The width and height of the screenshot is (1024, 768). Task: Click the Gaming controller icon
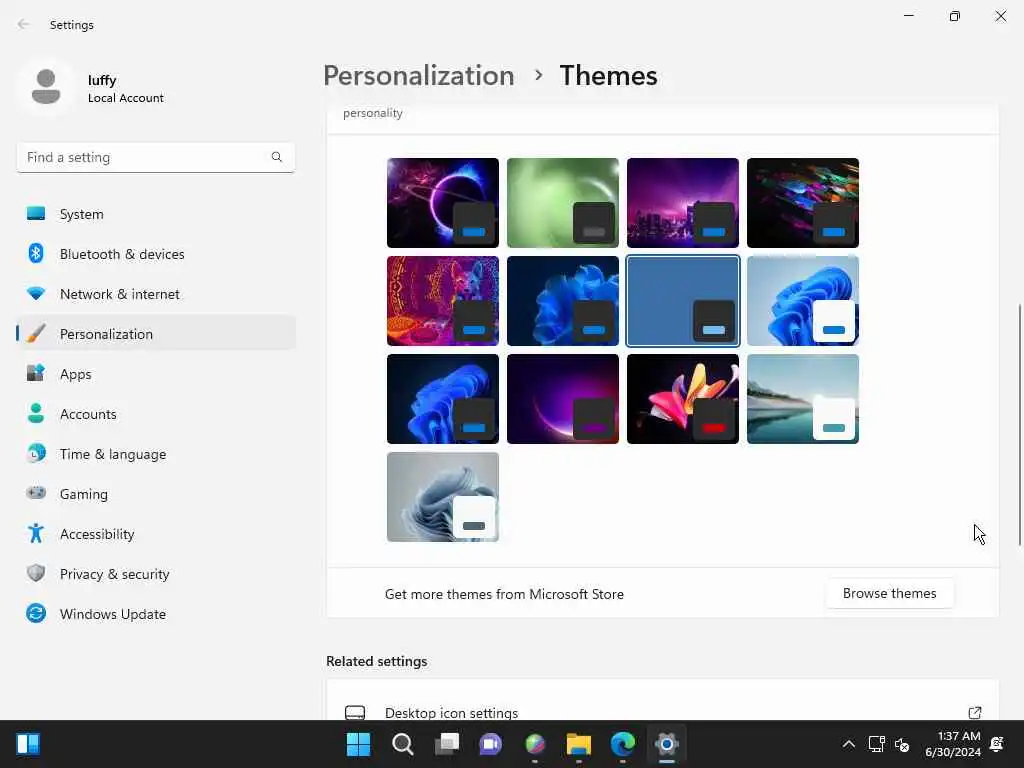pos(36,493)
